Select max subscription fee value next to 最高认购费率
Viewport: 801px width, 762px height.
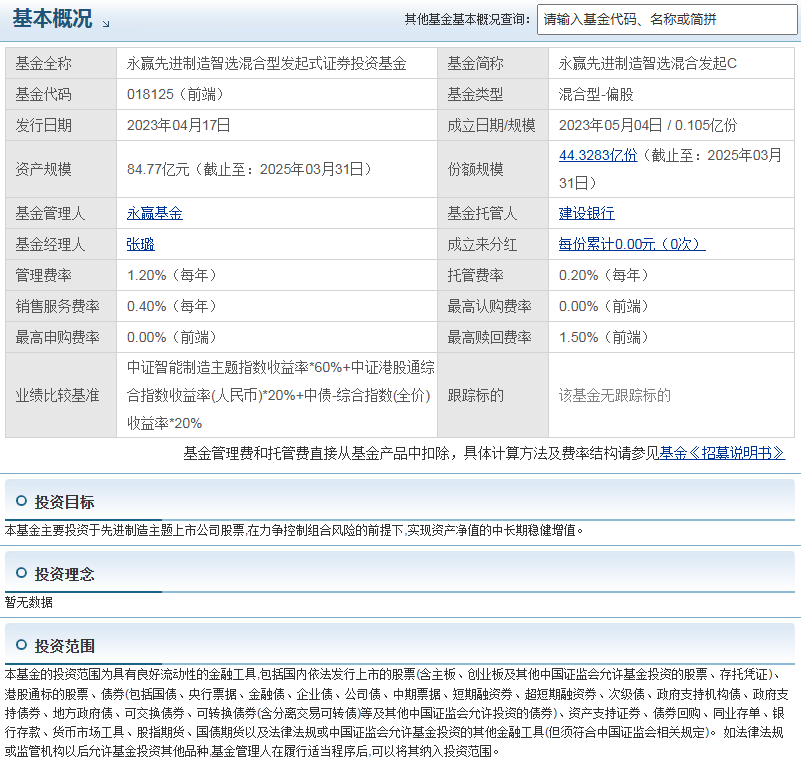tap(604, 306)
